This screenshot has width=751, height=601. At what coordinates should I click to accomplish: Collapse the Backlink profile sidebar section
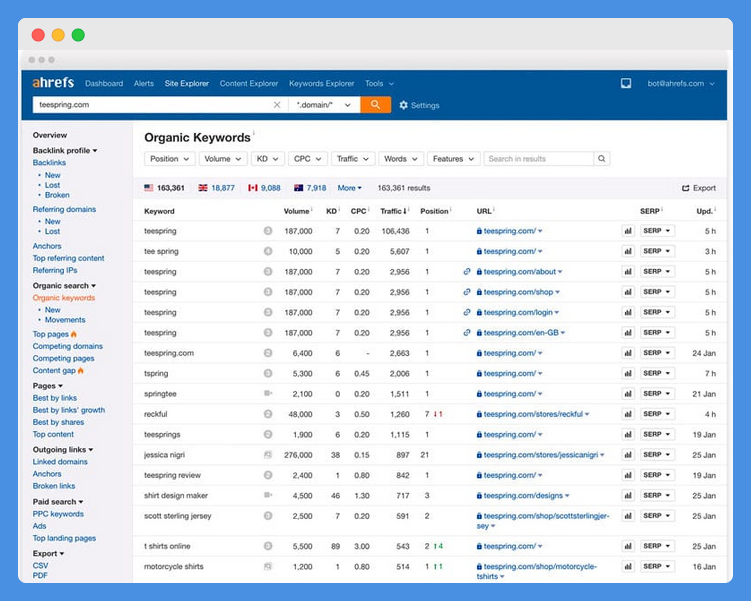coord(65,150)
